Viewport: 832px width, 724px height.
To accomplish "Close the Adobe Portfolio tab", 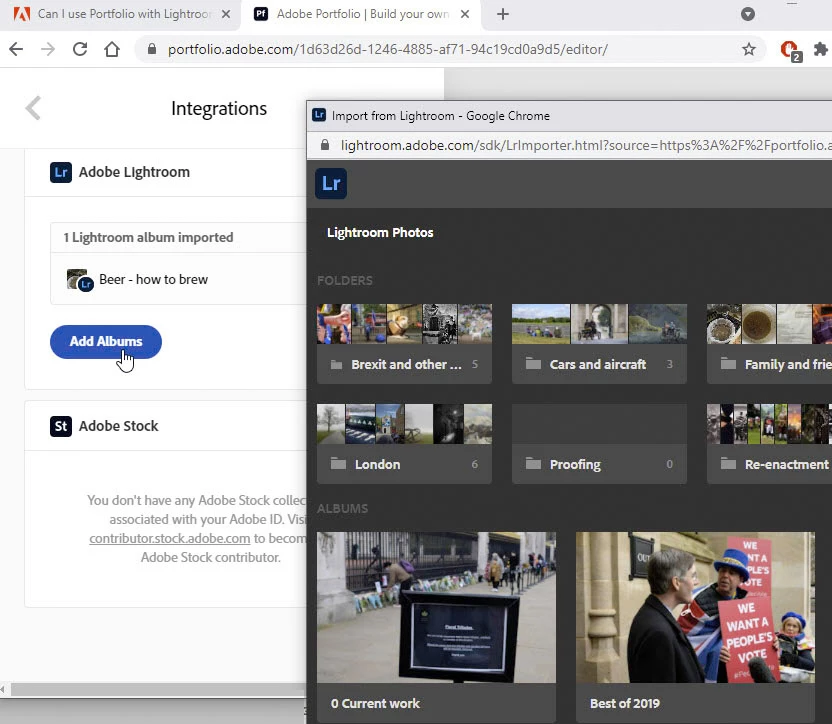I will 465,14.
